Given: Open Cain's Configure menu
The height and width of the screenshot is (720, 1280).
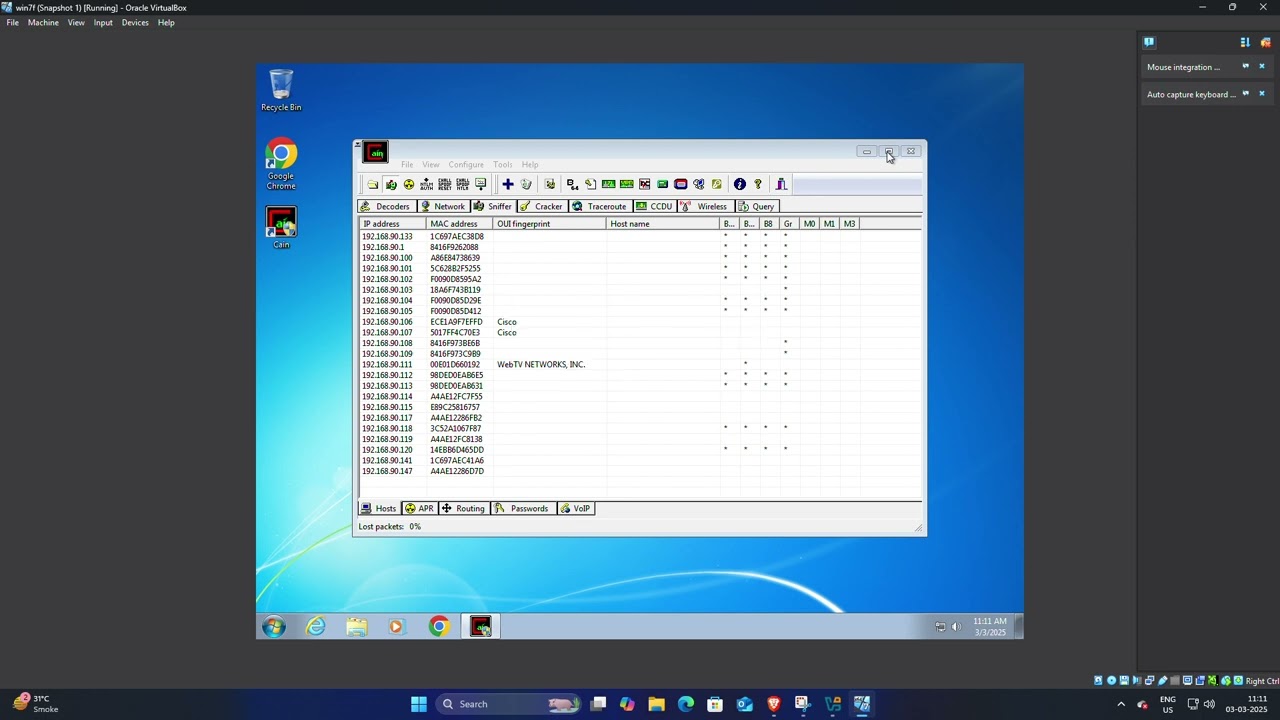Looking at the screenshot, I should (x=466, y=165).
